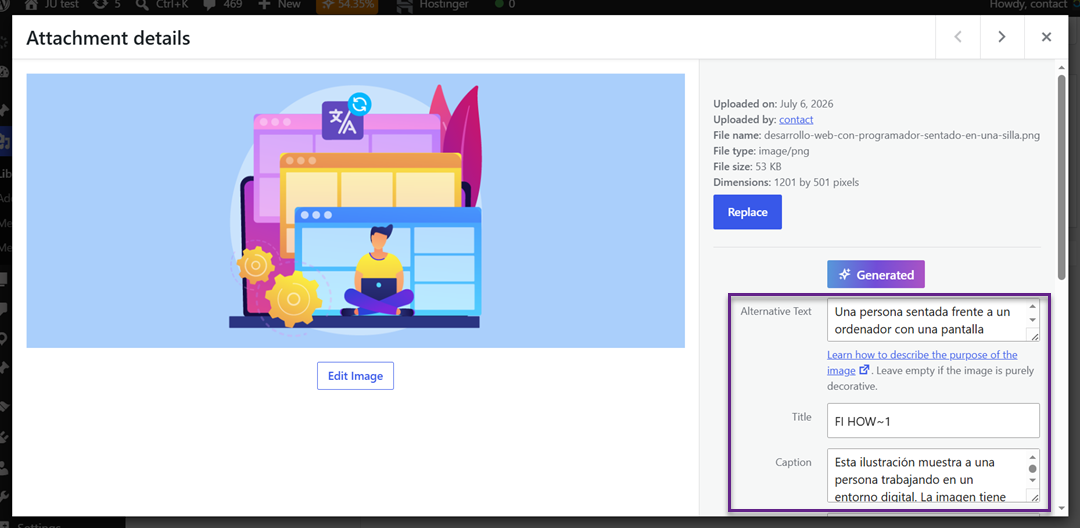1080x528 pixels.
Task: Click into the Alternative Text field
Action: click(926, 320)
